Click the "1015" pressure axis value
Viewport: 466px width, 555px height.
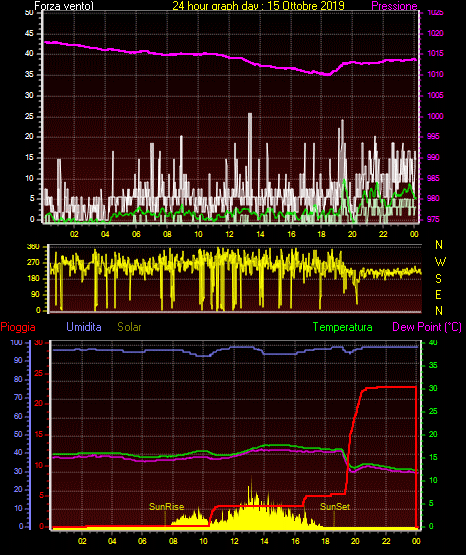[x=435, y=53]
